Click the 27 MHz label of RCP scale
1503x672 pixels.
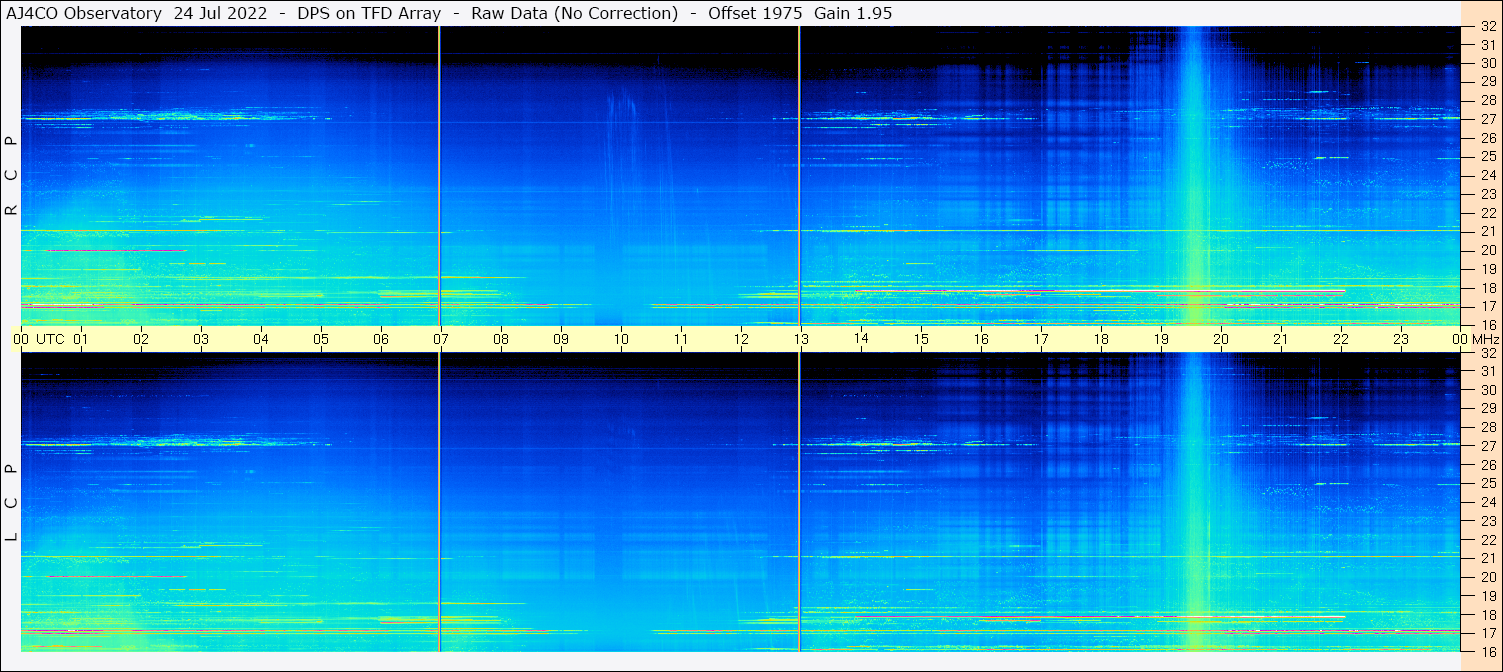click(1488, 119)
